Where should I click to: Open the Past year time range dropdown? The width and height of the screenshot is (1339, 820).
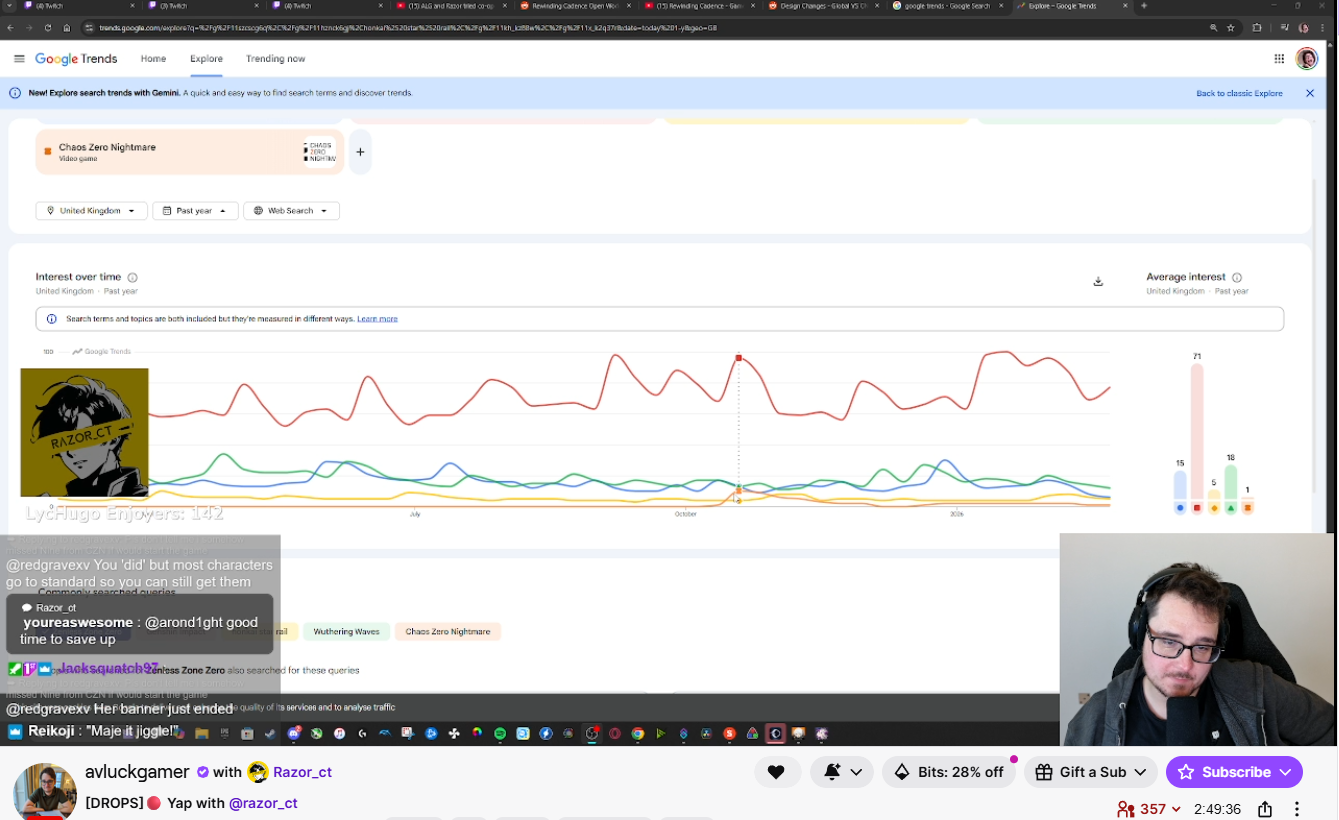coord(195,211)
